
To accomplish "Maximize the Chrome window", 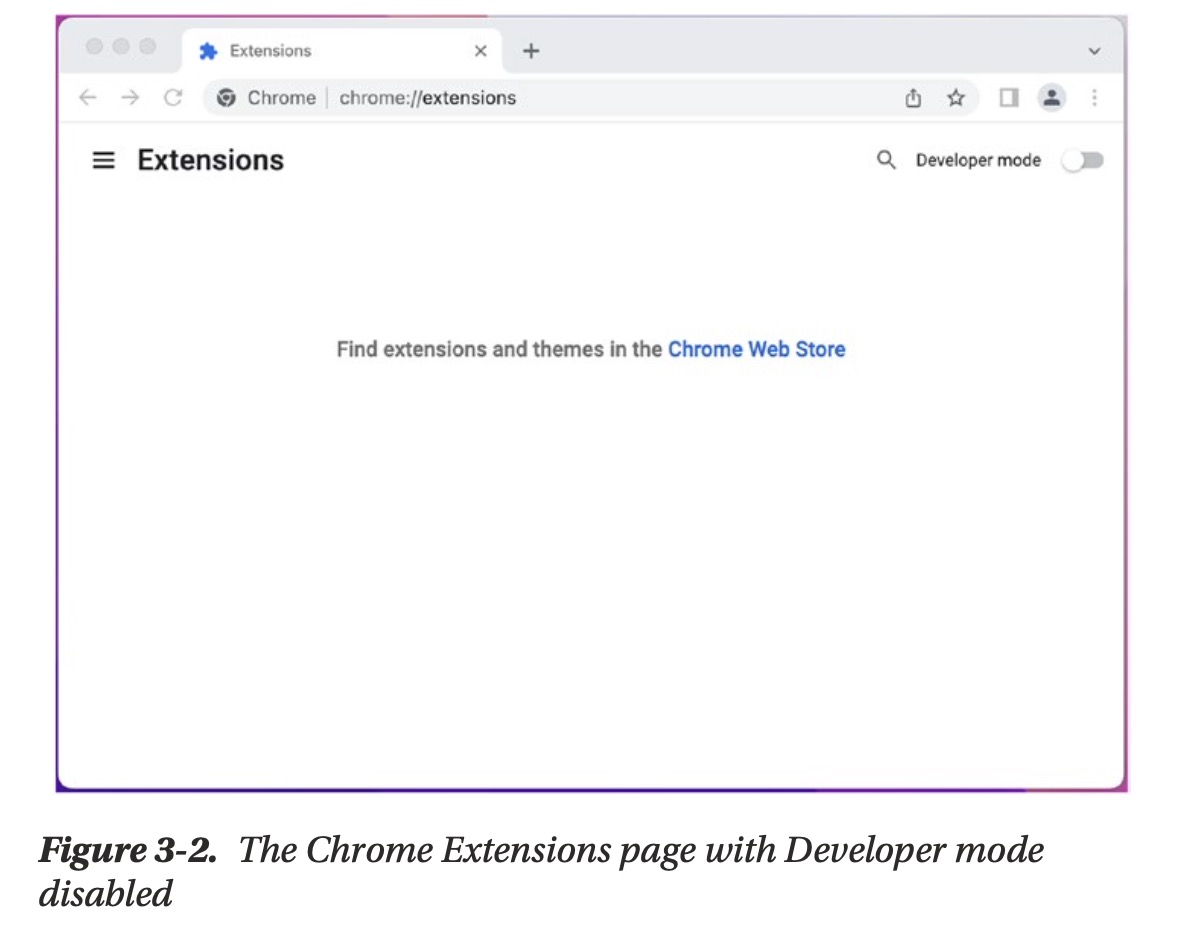I will point(147,47).
